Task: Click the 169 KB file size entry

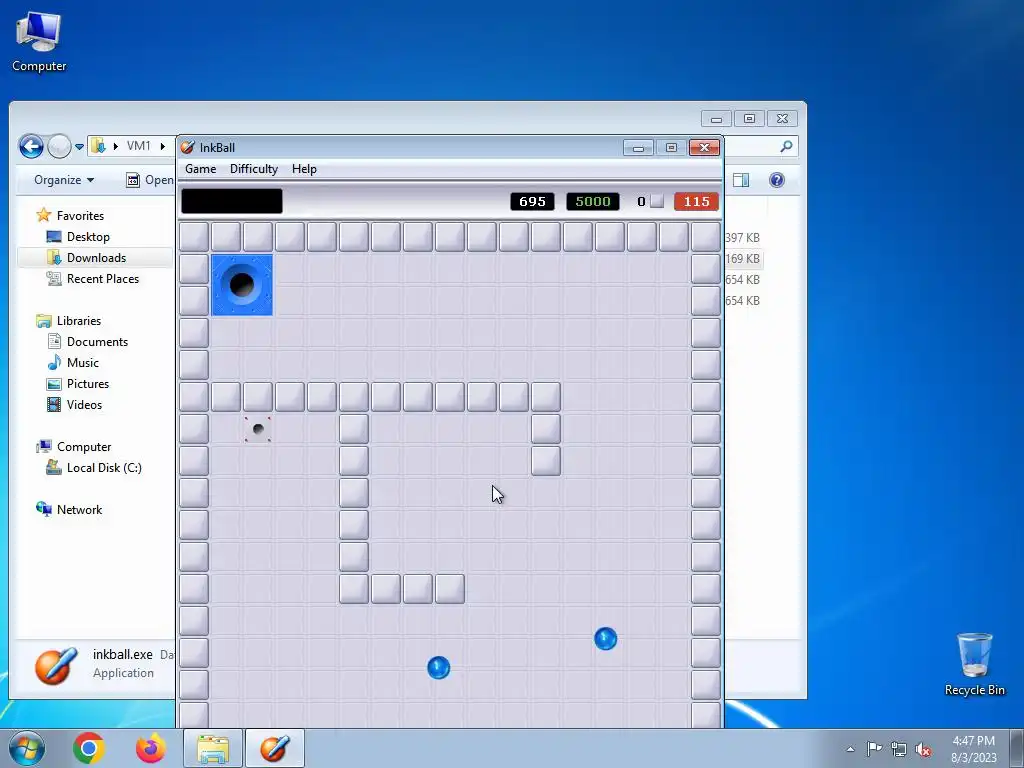Action: pyautogui.click(x=743, y=259)
